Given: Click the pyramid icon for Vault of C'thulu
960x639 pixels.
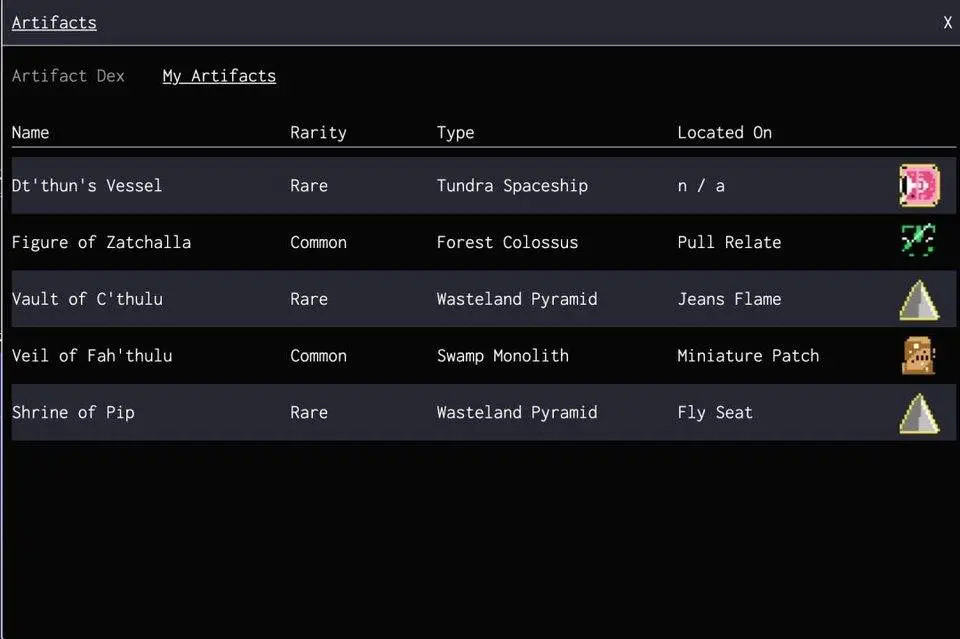Looking at the screenshot, I should (x=918, y=299).
